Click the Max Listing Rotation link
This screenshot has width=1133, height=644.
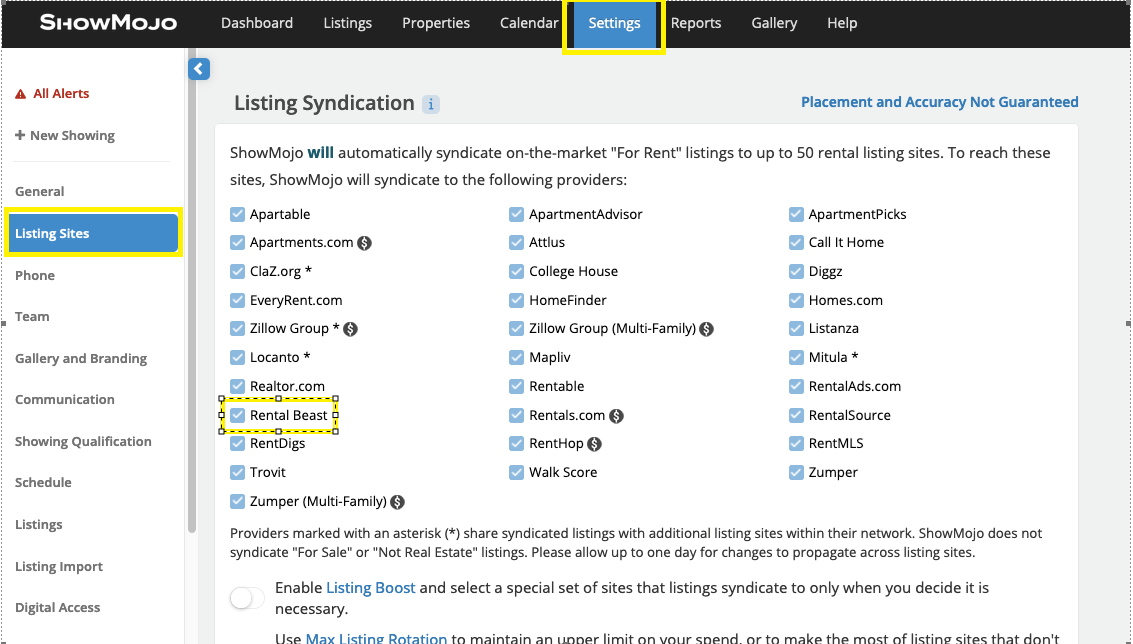376,637
